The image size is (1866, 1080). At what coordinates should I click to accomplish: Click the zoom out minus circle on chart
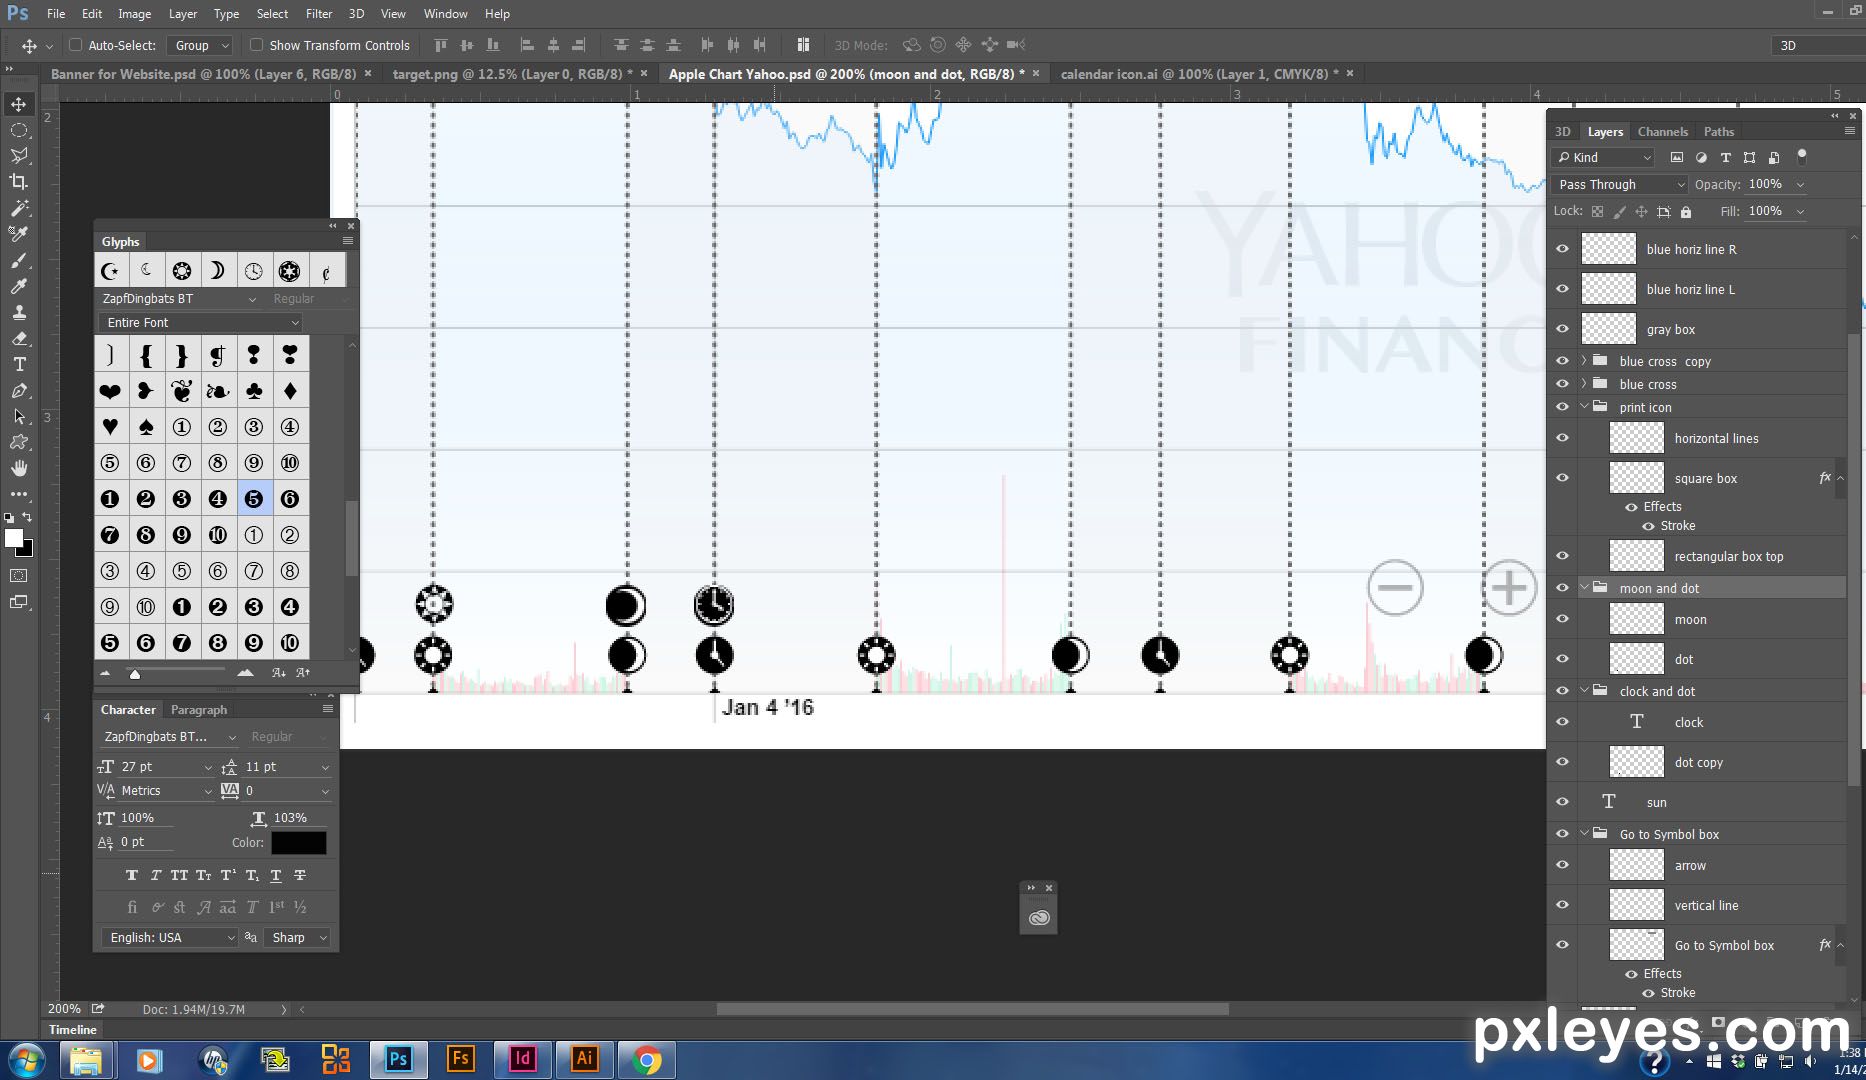tap(1395, 588)
